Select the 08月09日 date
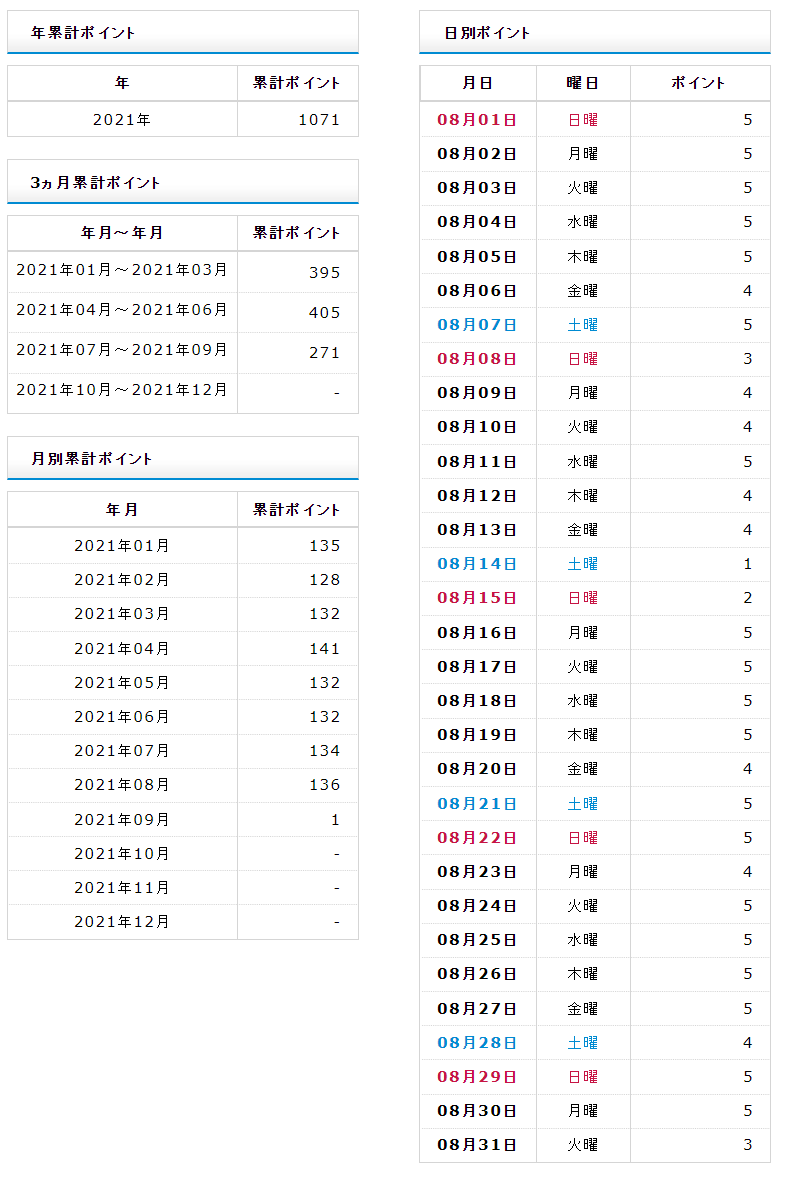Screen dimensions: 790x1179 click(477, 392)
